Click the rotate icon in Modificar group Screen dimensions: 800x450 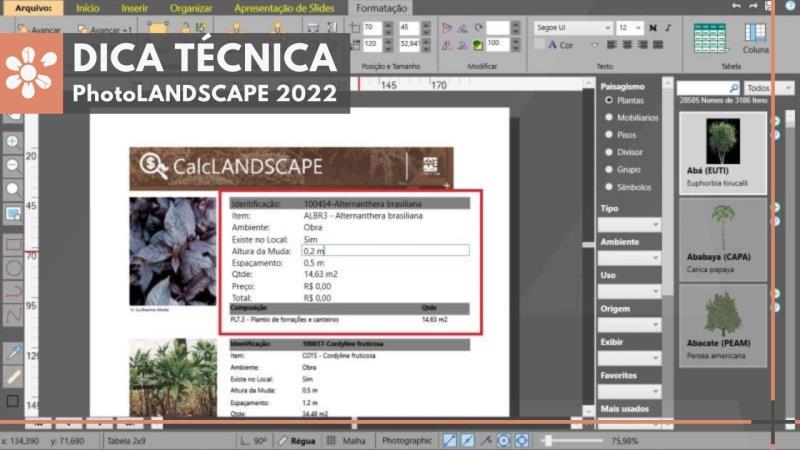[478, 28]
